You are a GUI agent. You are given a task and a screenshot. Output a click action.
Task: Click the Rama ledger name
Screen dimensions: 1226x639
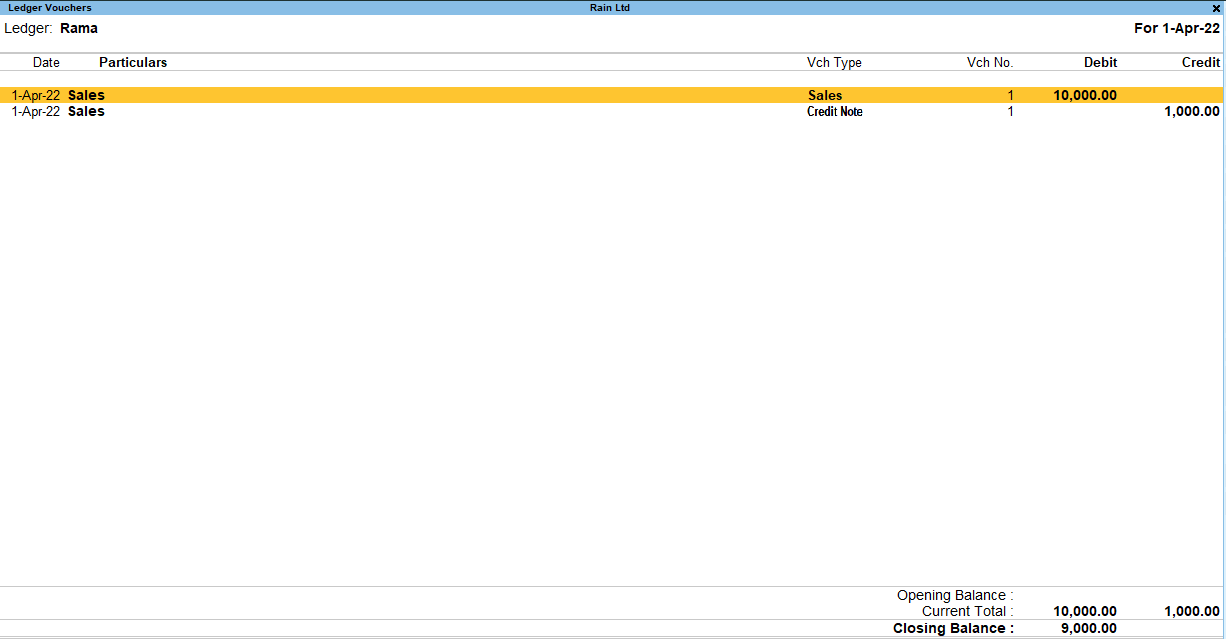[79, 28]
